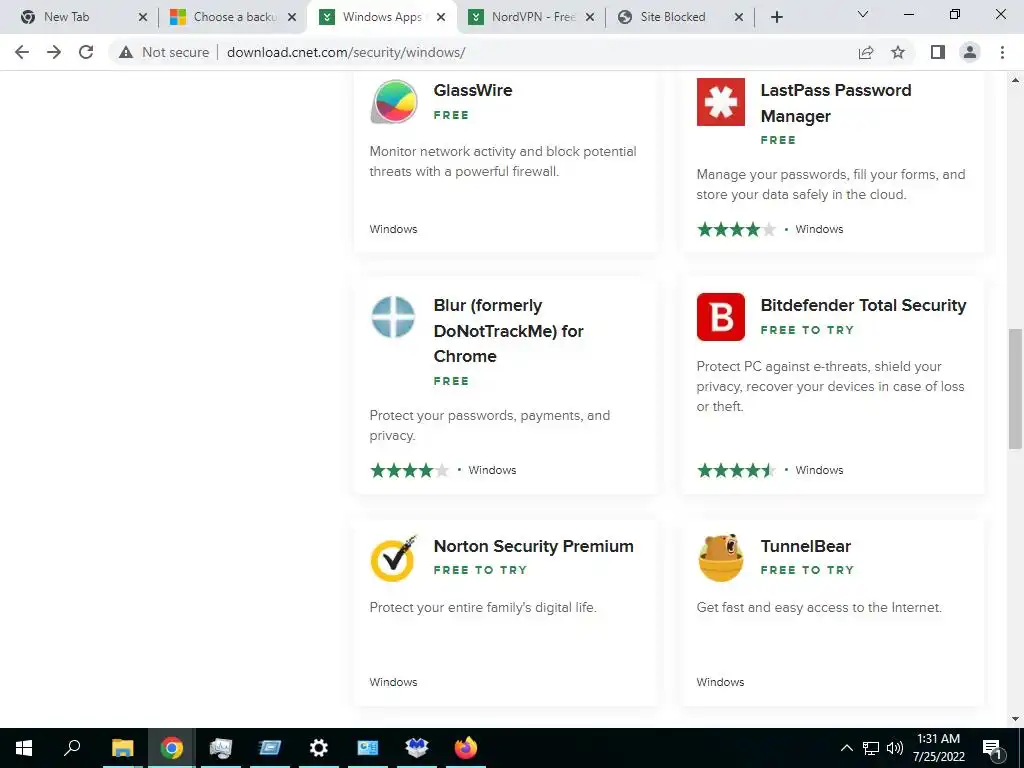Open LastPass Password Manager title link

(836, 103)
